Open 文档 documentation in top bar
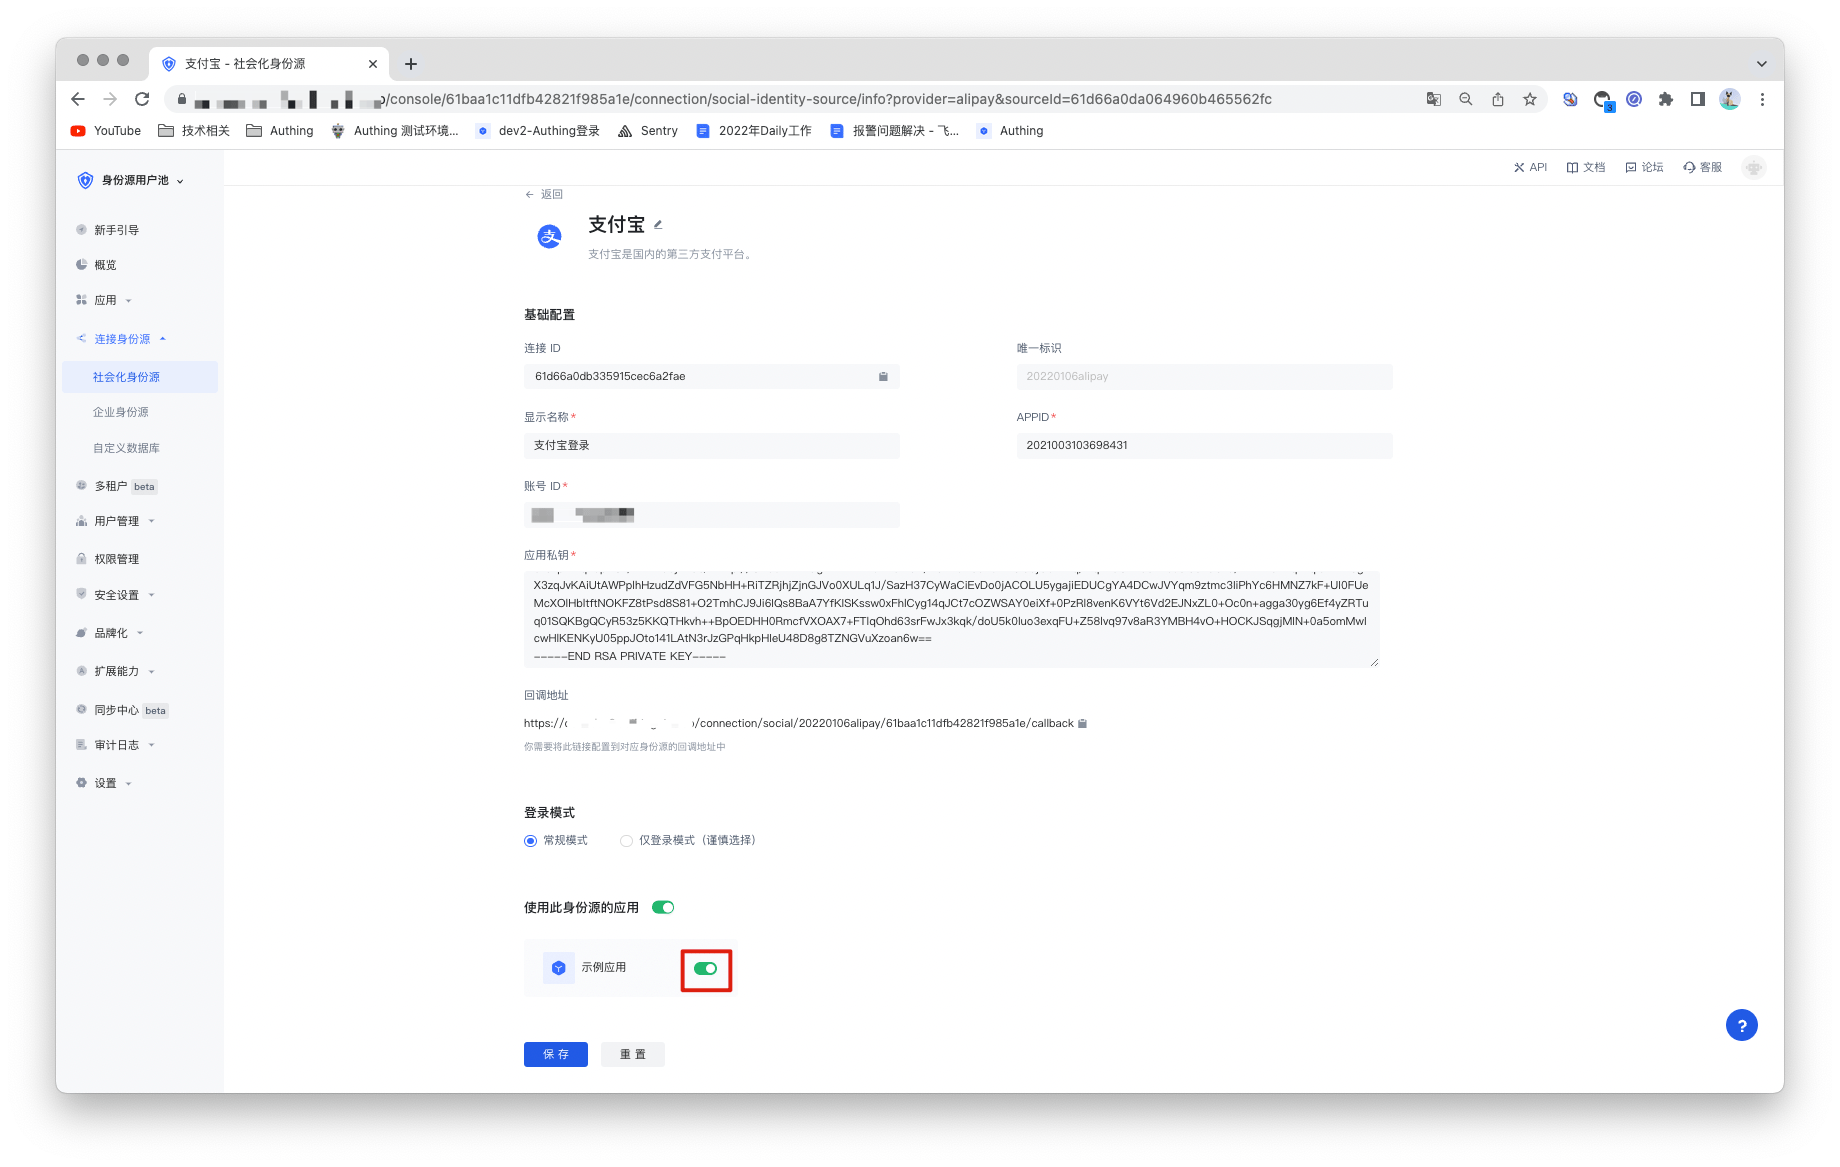Screen dimensions: 1840x1167 pos(1586,168)
